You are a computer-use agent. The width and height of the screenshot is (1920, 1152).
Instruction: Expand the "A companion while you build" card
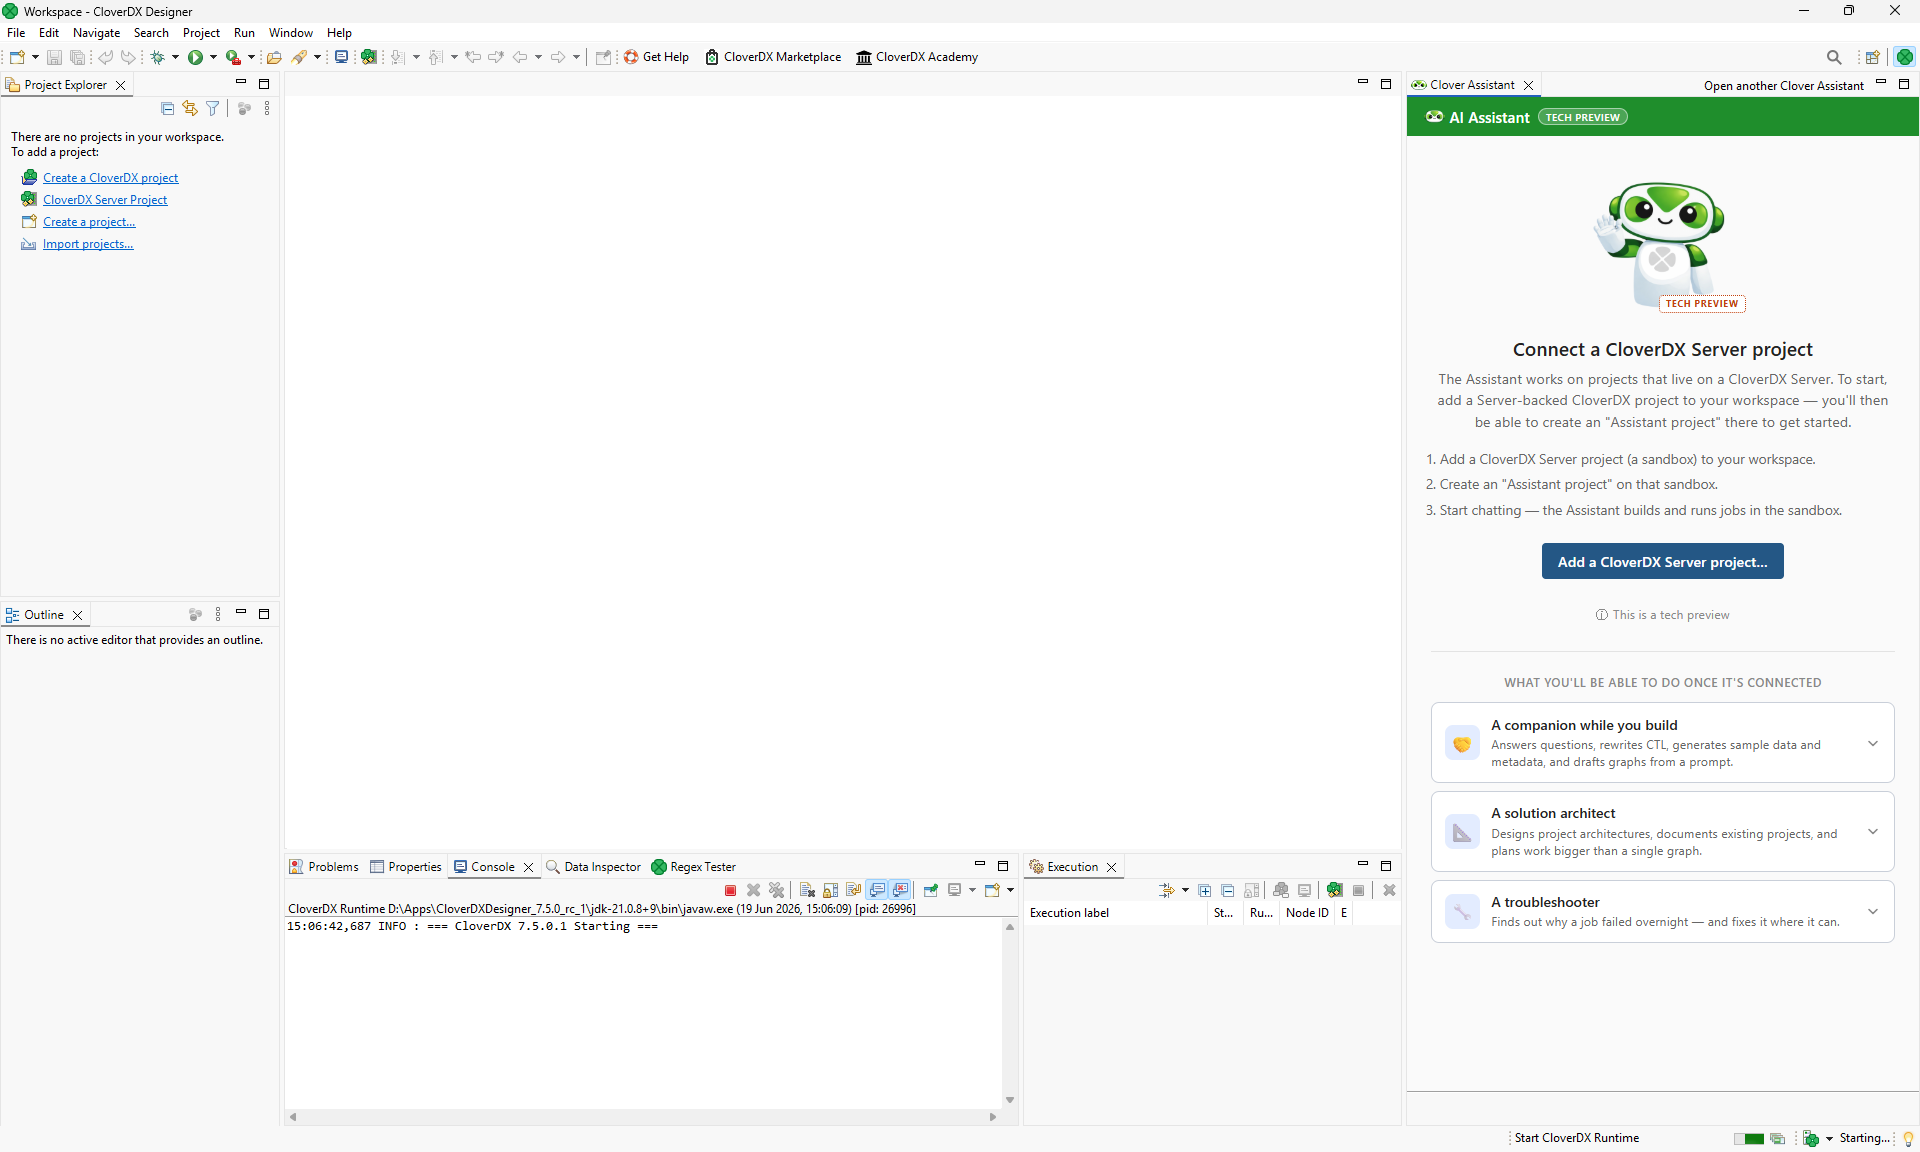[1872, 743]
